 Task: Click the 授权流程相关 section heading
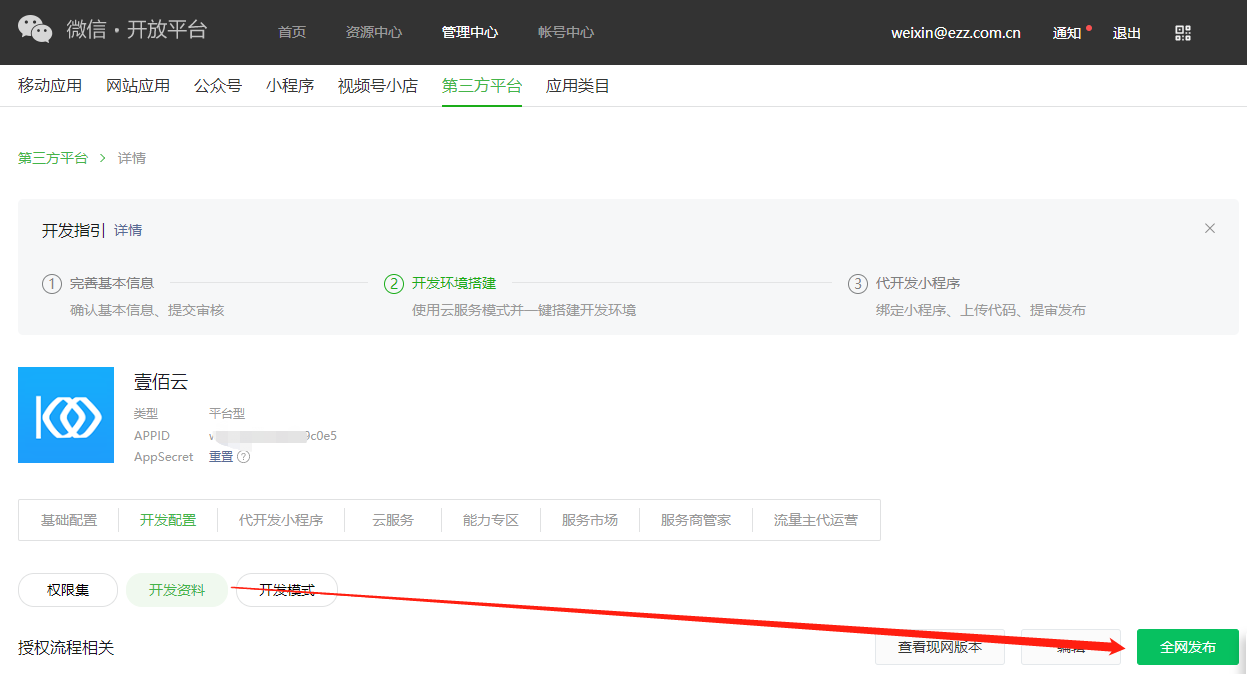coord(66,648)
